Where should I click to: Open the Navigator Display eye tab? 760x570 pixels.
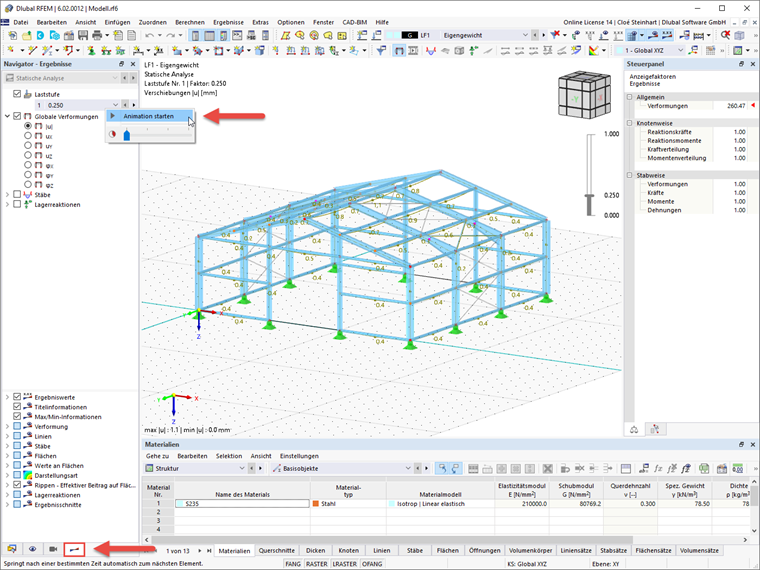pyautogui.click(x=32, y=549)
